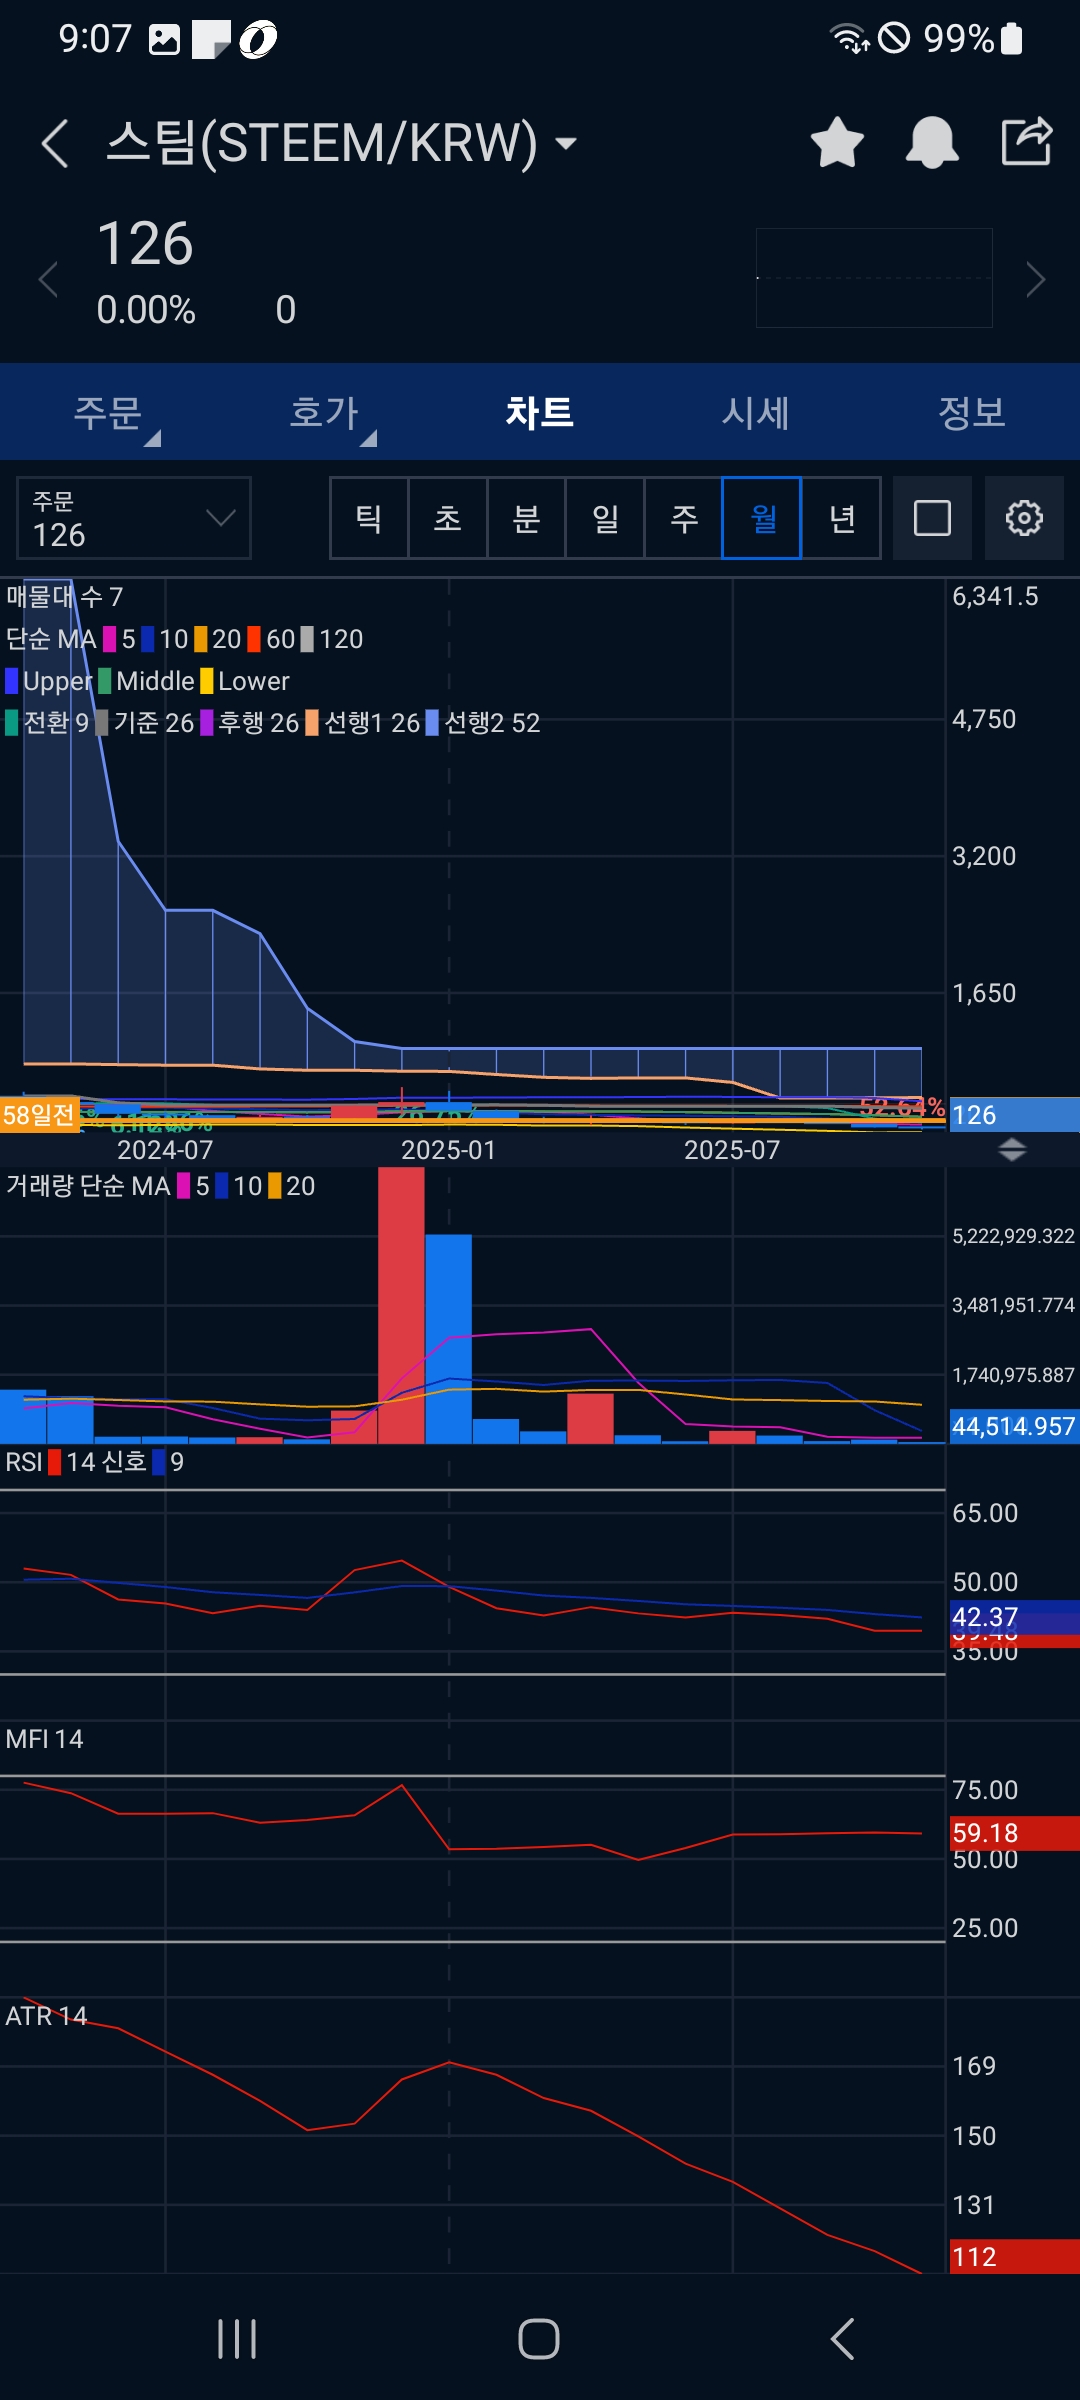Tap the MA 20 orange color swatch
The height and width of the screenshot is (2400, 1080).
[201, 639]
